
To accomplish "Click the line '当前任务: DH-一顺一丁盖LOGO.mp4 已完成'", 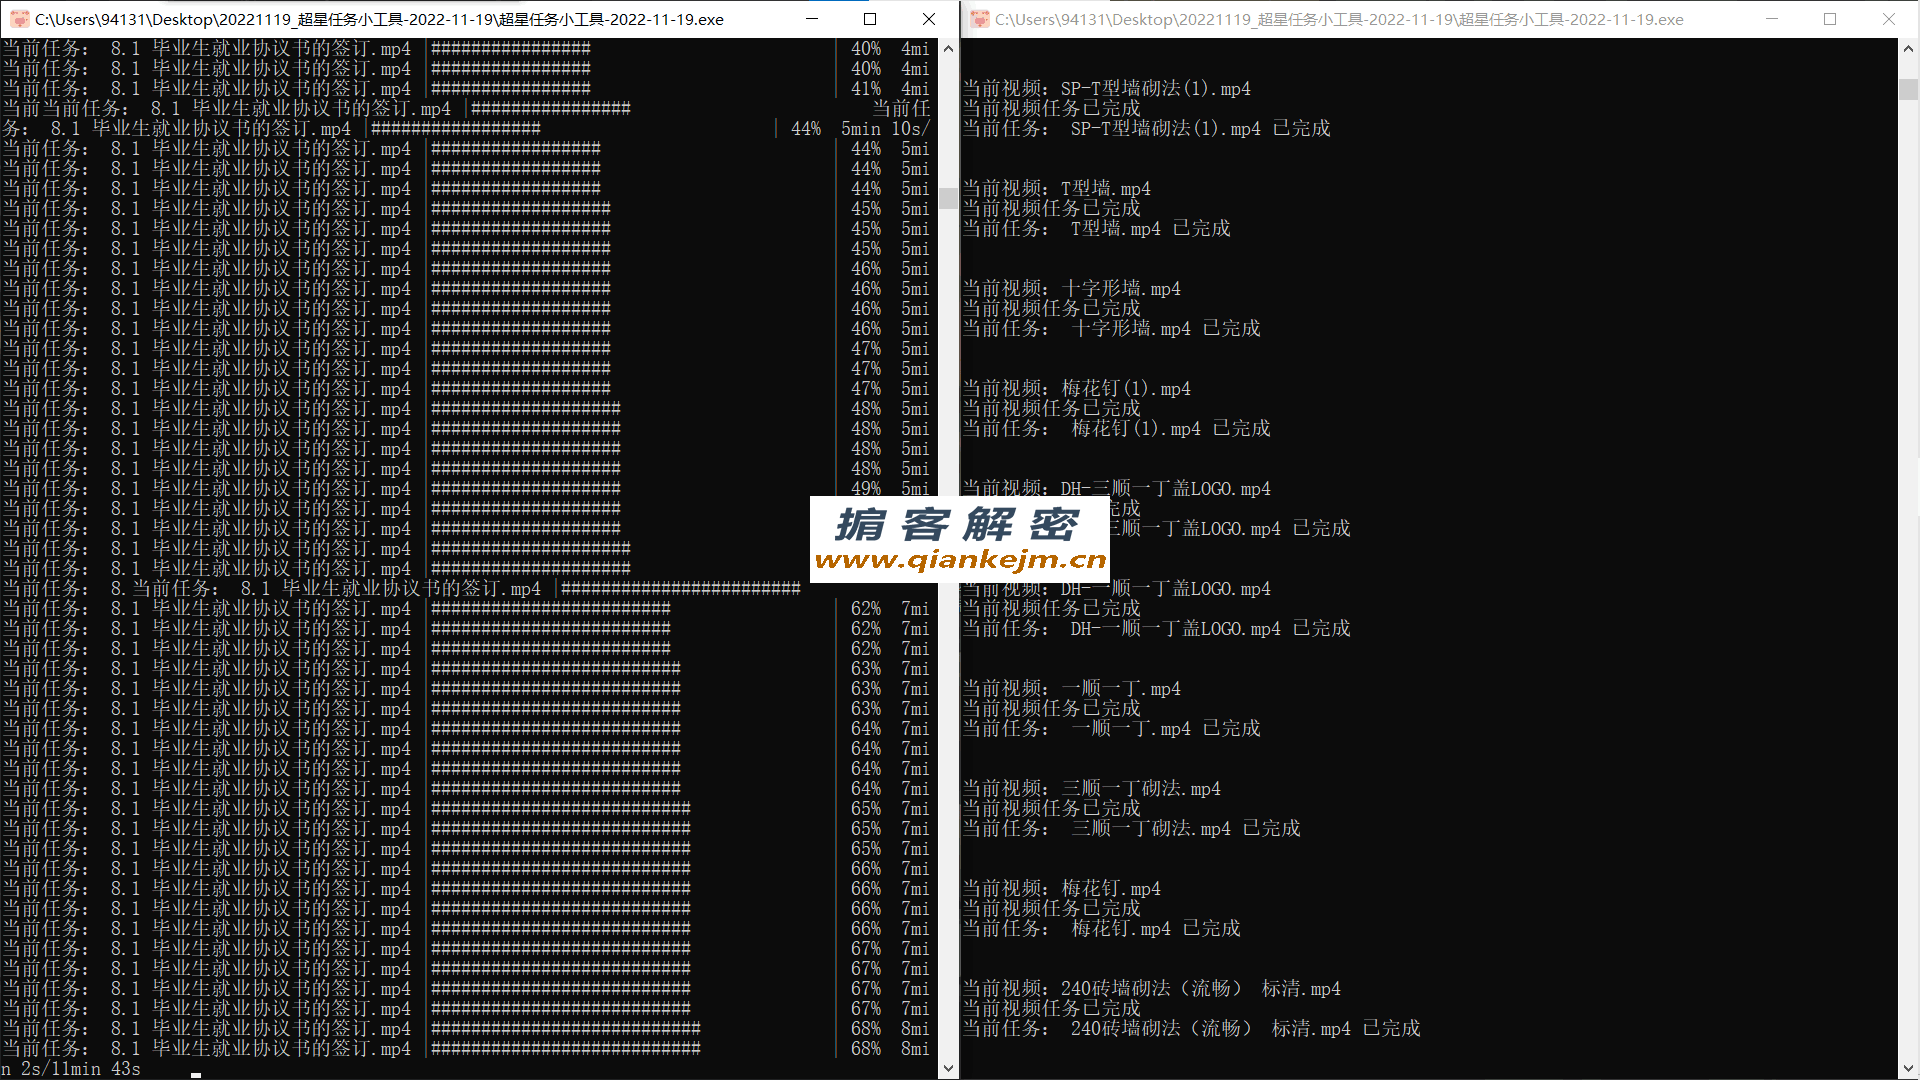I will pyautogui.click(x=1156, y=629).
